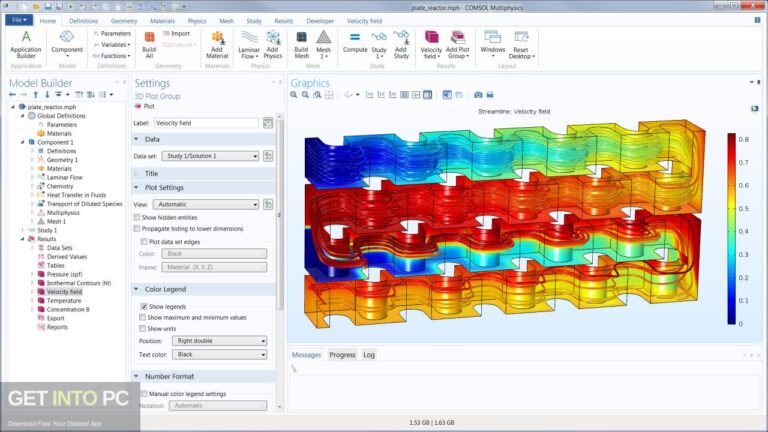
Task: Click the Label input field
Action: (x=206, y=123)
